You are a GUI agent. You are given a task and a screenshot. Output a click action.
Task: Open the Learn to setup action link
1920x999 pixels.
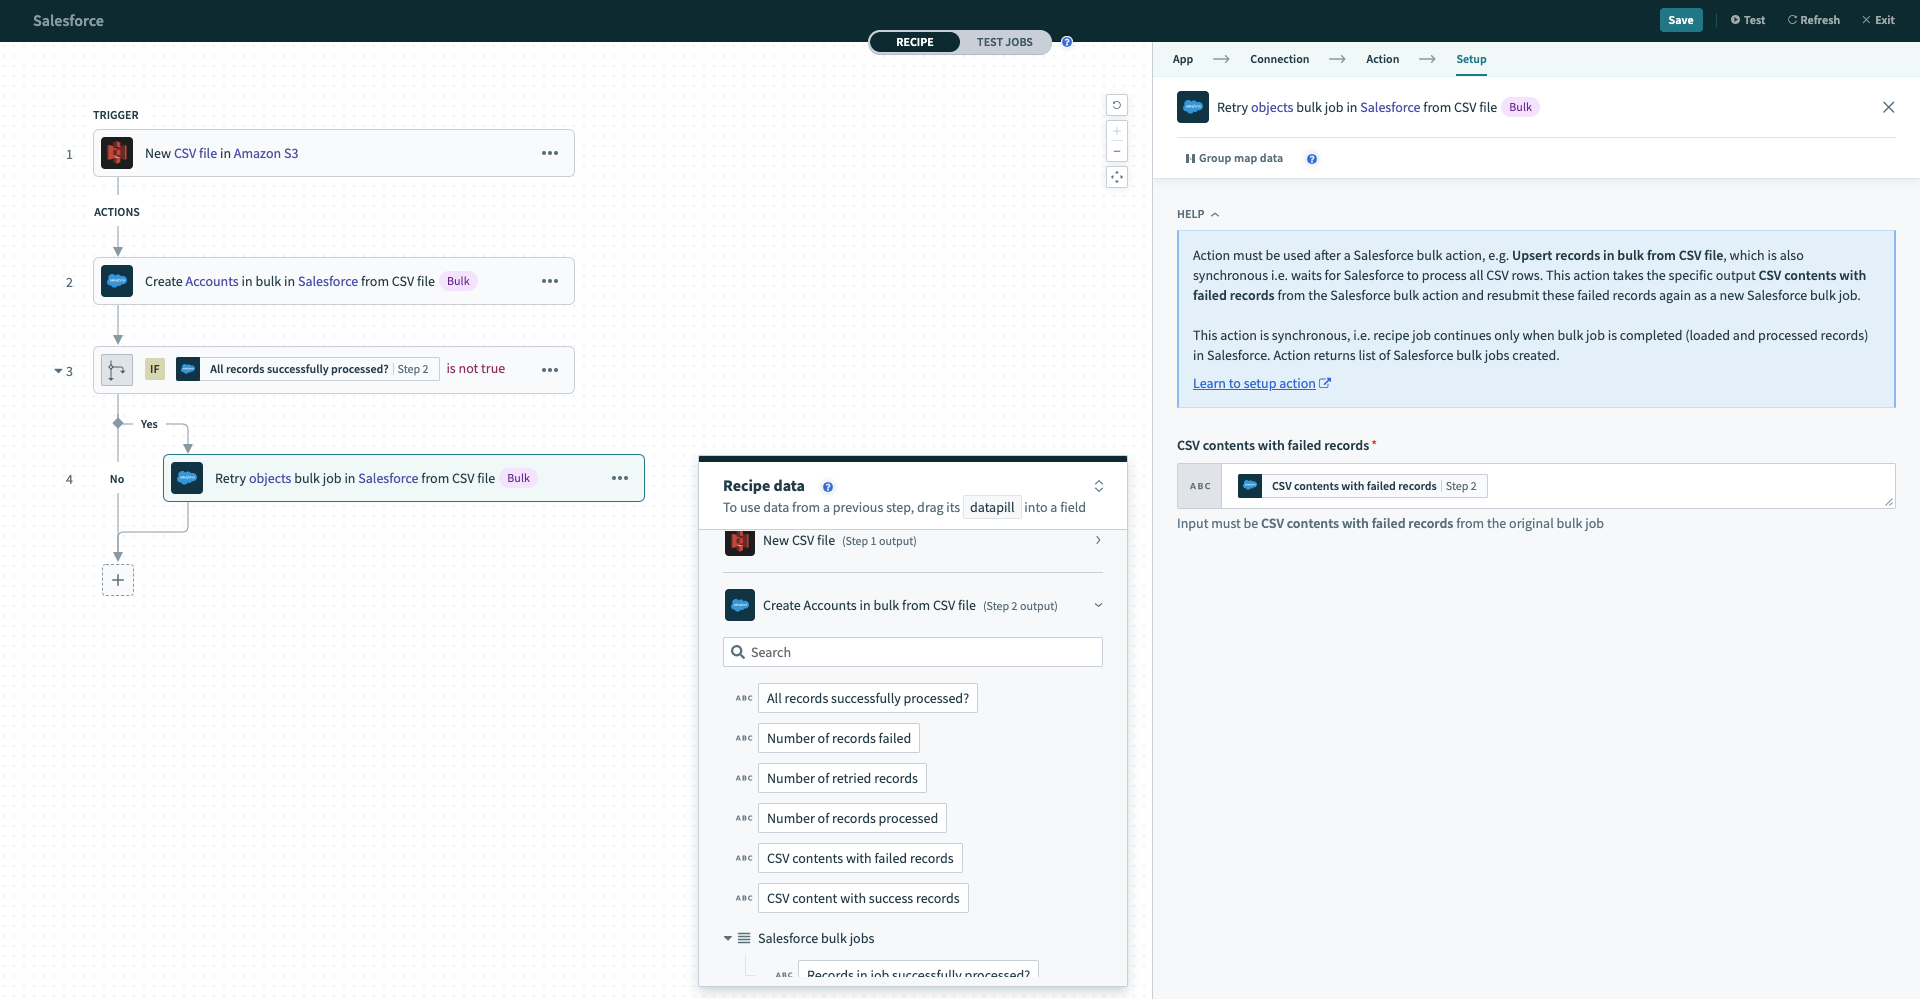click(1255, 383)
